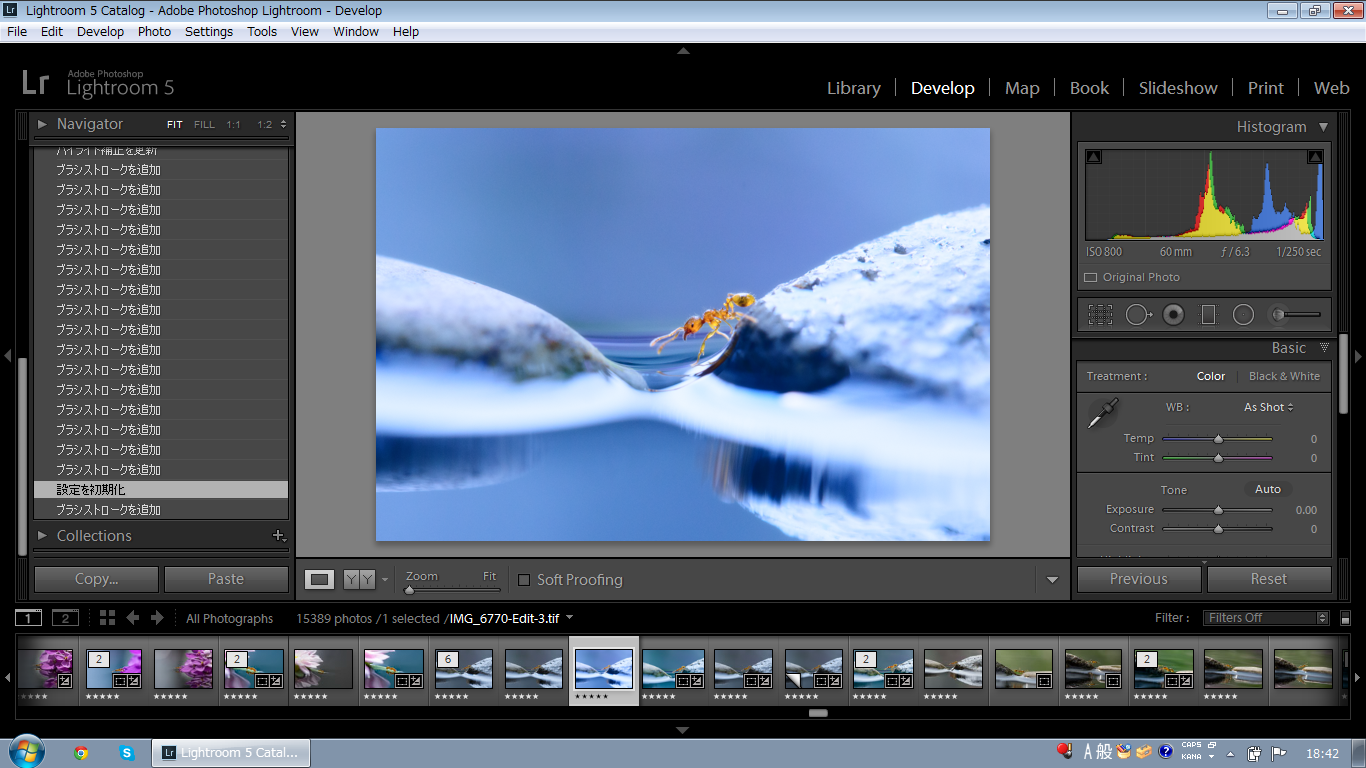Click the Previous button
Image resolution: width=1366 pixels, height=768 pixels.
coord(1139,579)
